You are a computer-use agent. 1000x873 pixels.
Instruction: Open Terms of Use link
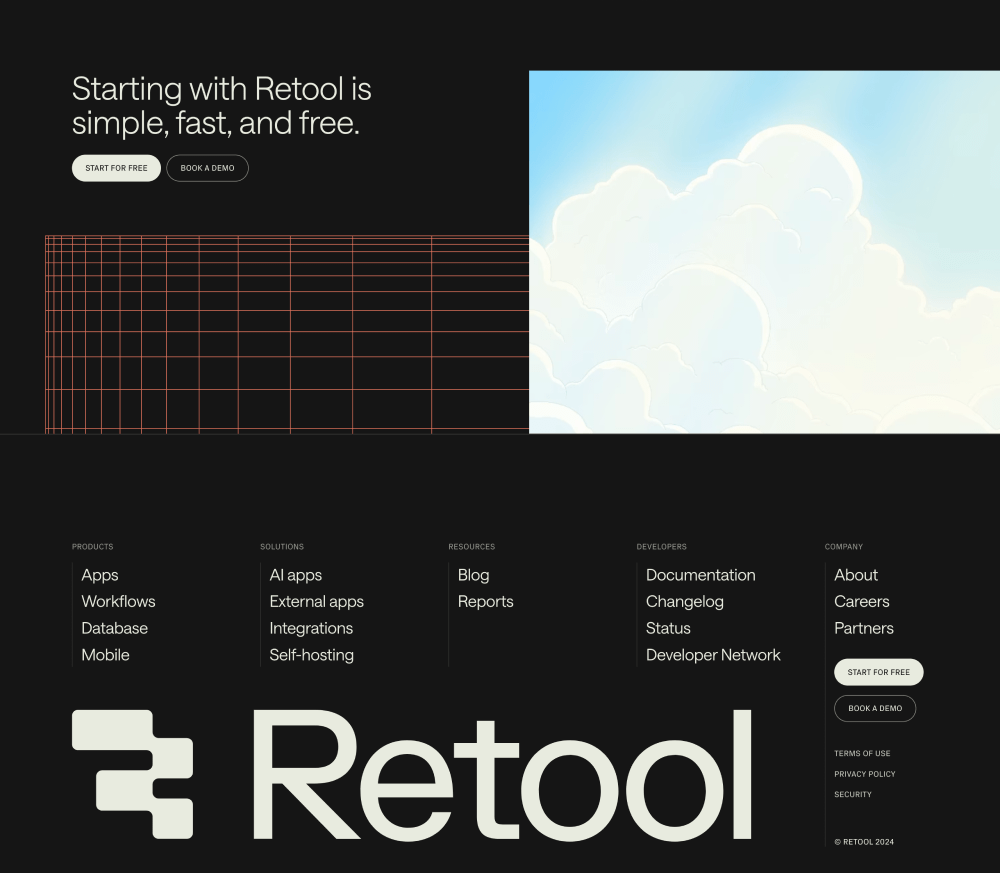point(862,754)
